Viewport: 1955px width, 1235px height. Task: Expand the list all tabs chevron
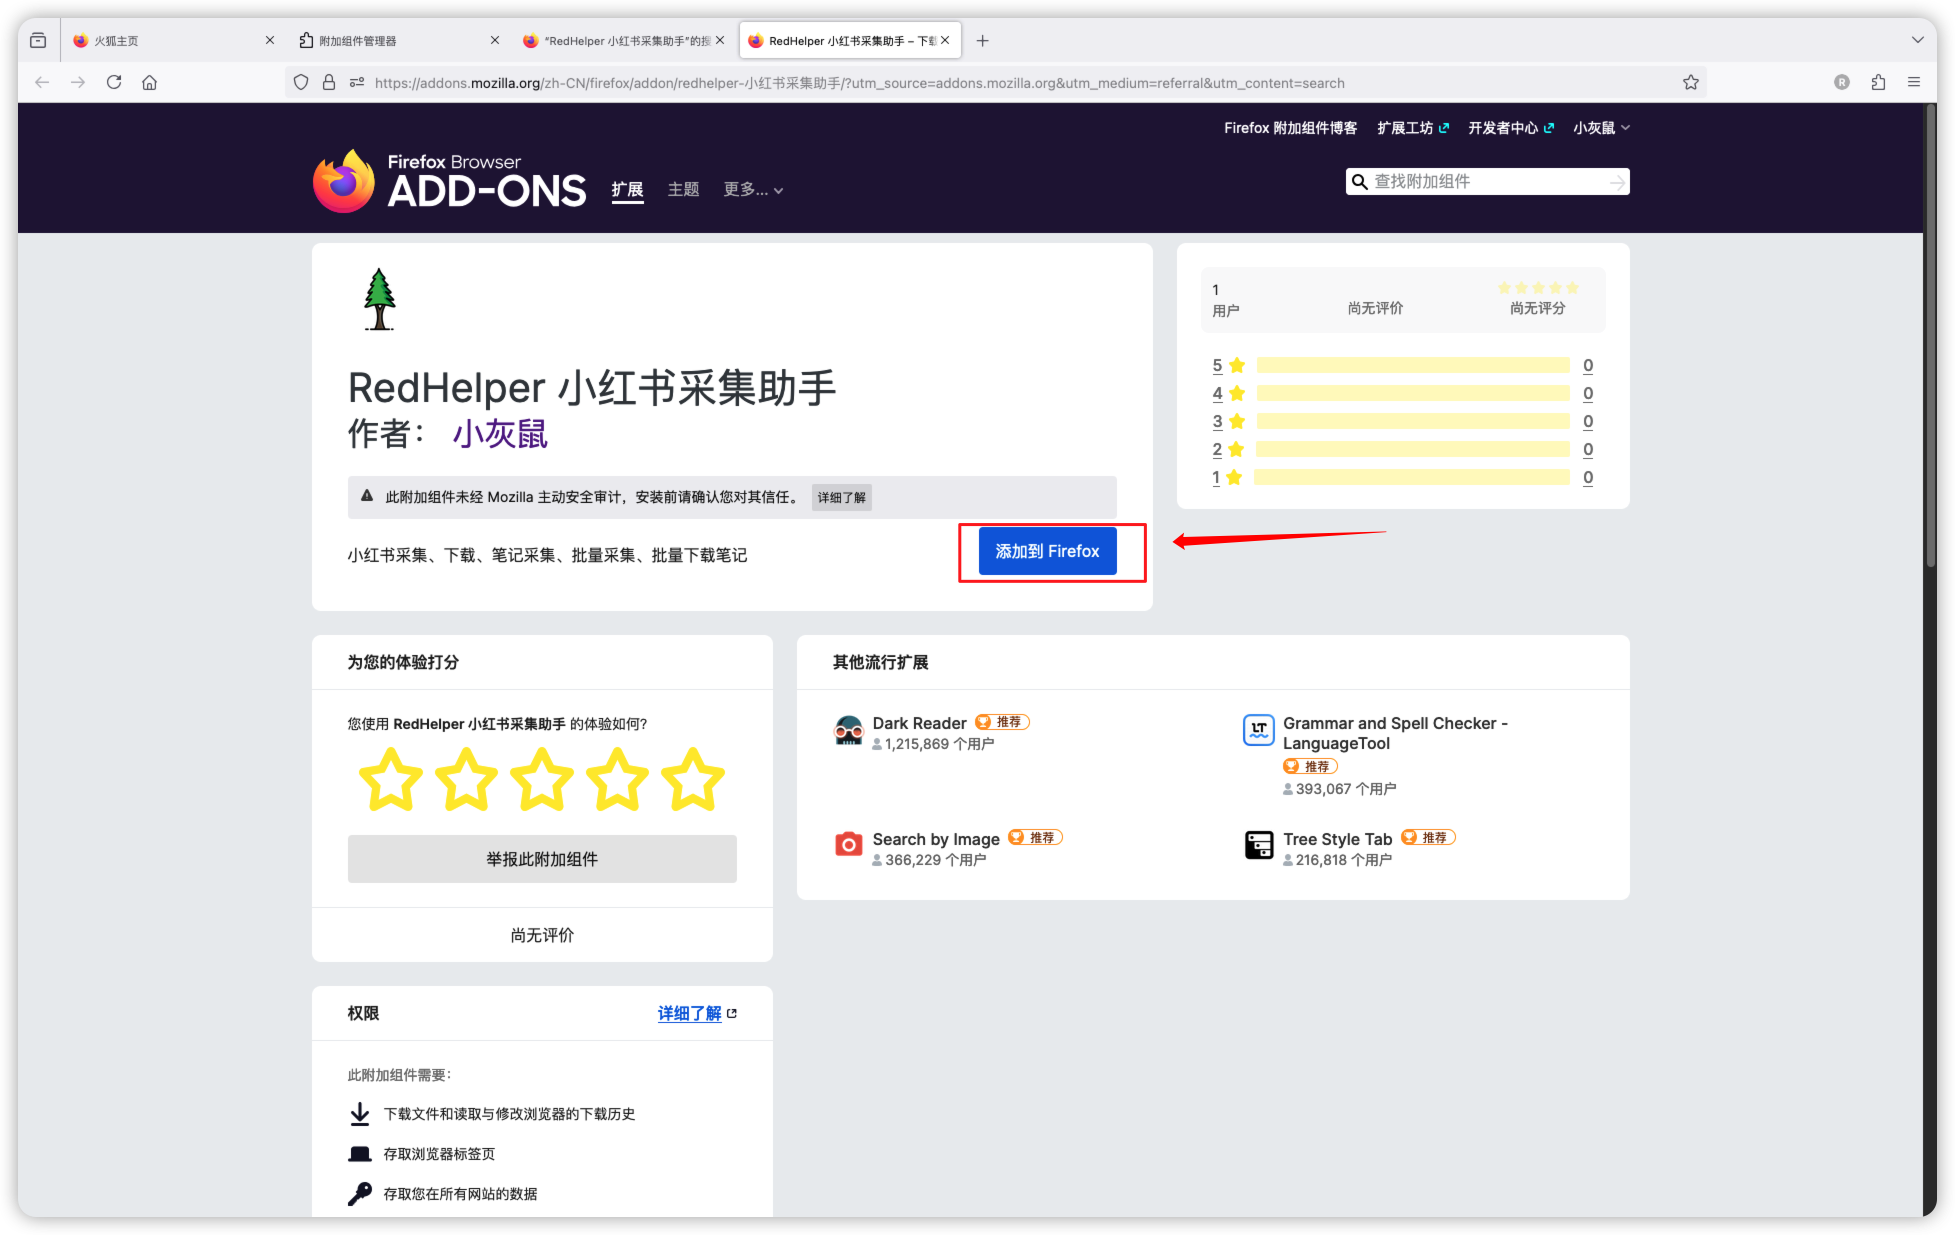pyautogui.click(x=1918, y=40)
